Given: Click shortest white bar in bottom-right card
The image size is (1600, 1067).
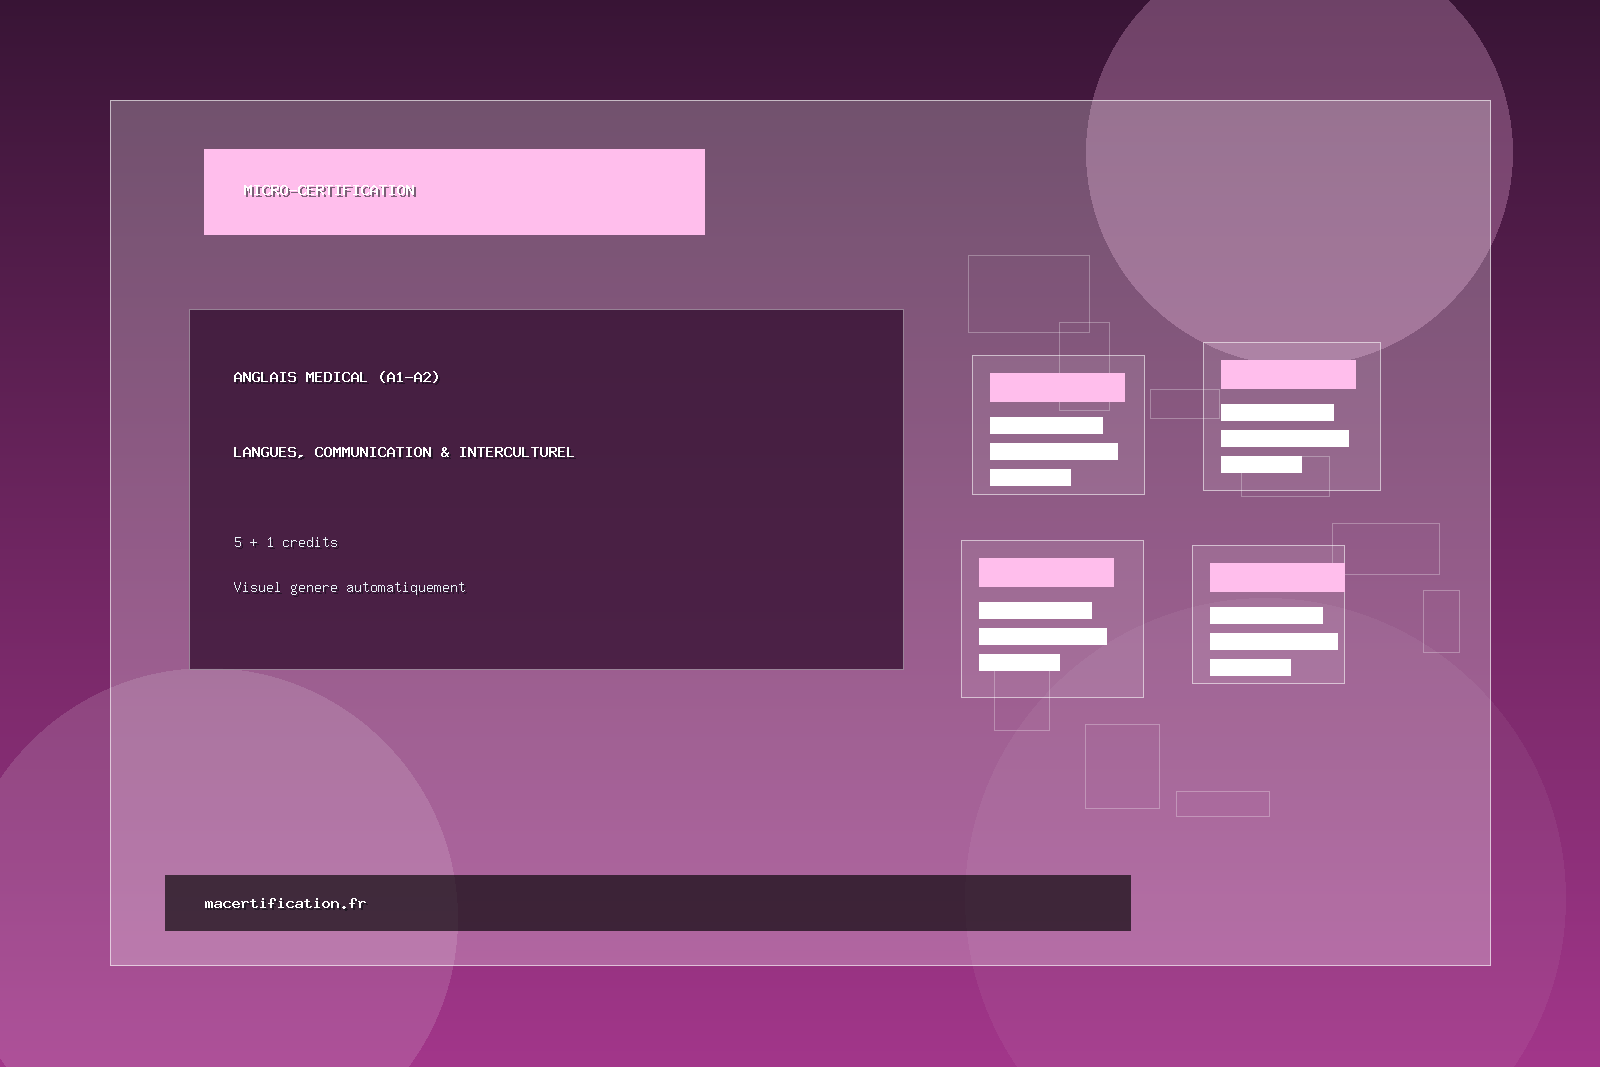Looking at the screenshot, I should click(1250, 668).
